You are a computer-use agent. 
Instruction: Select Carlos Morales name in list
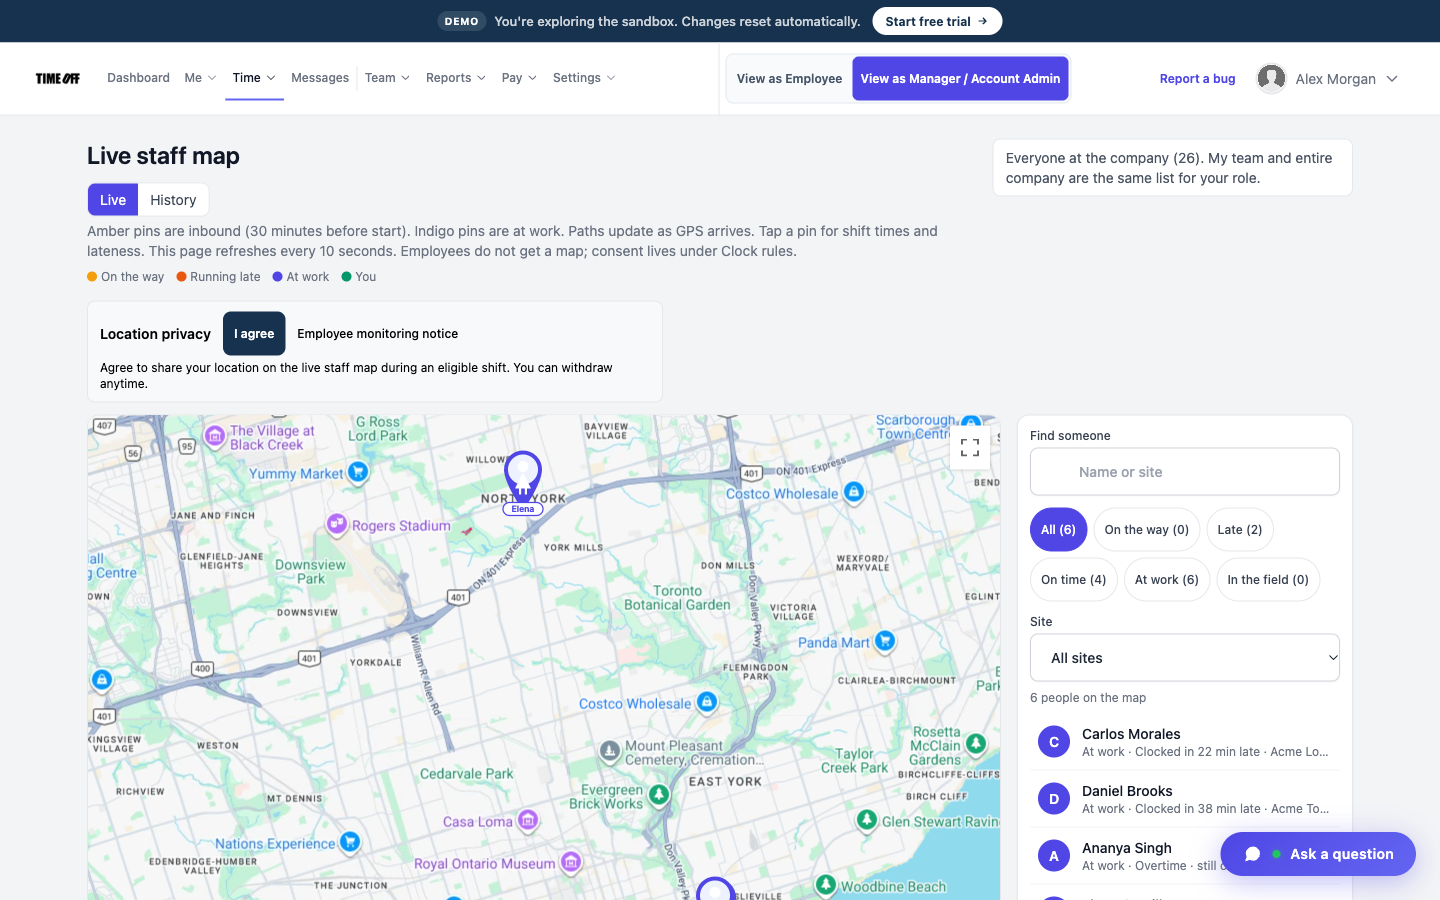tap(1131, 734)
